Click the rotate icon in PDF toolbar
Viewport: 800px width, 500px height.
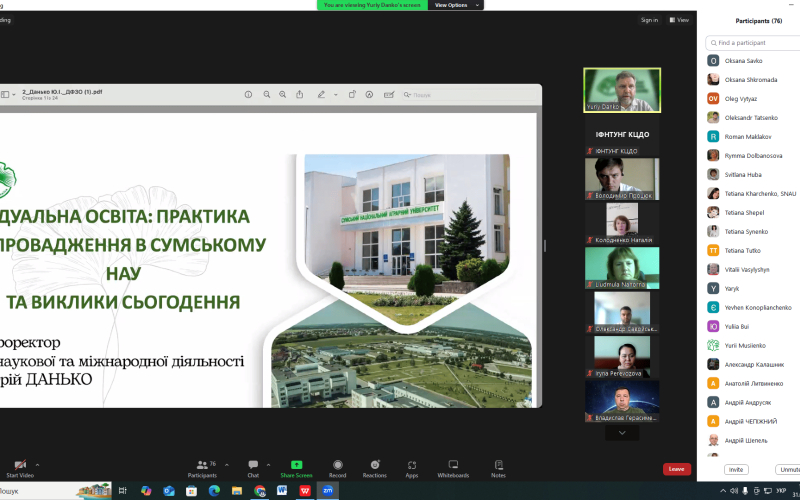(x=352, y=94)
